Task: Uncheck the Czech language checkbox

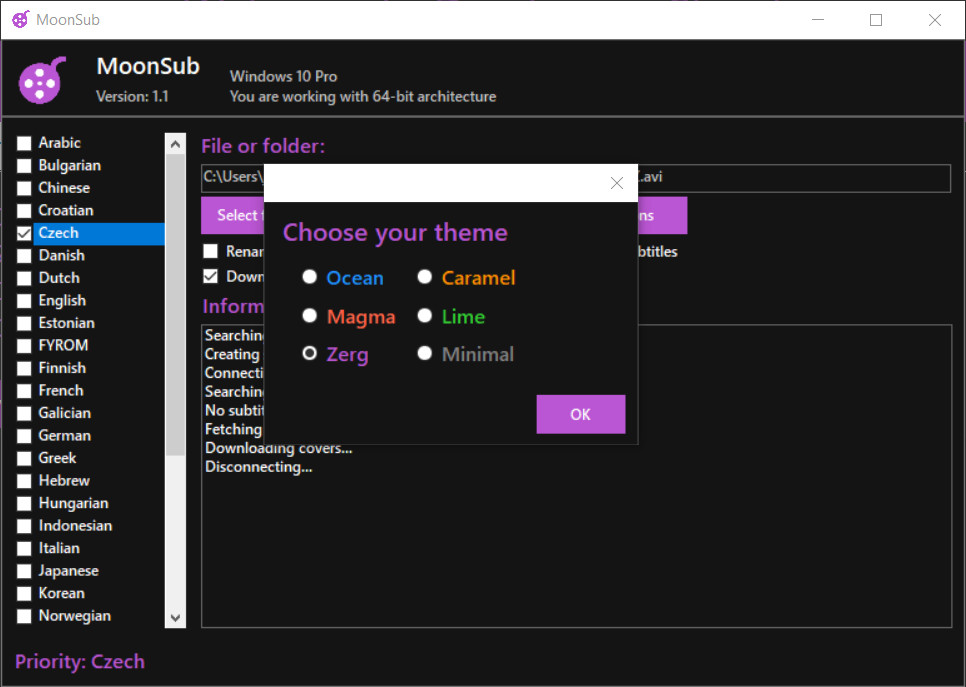Action: tap(24, 233)
